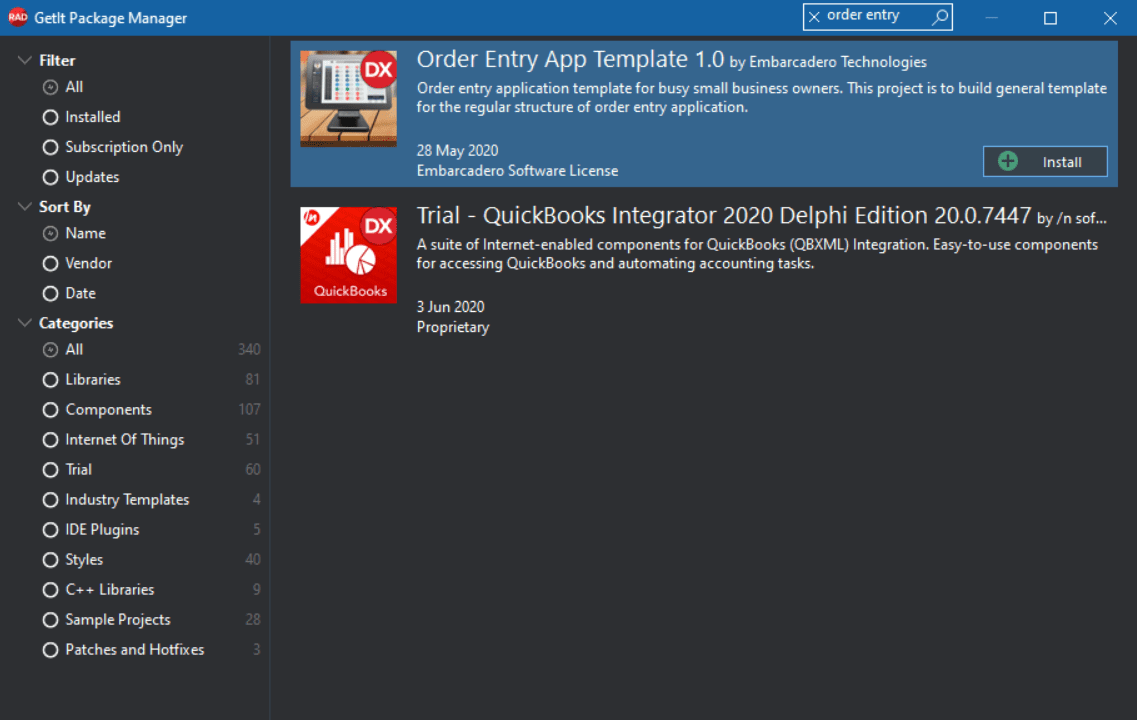Collapse the Categories section
1137x720 pixels.
[25, 323]
